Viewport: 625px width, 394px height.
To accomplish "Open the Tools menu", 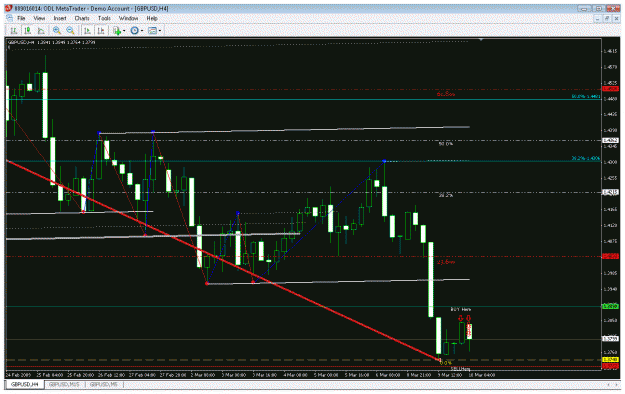I will (104, 18).
